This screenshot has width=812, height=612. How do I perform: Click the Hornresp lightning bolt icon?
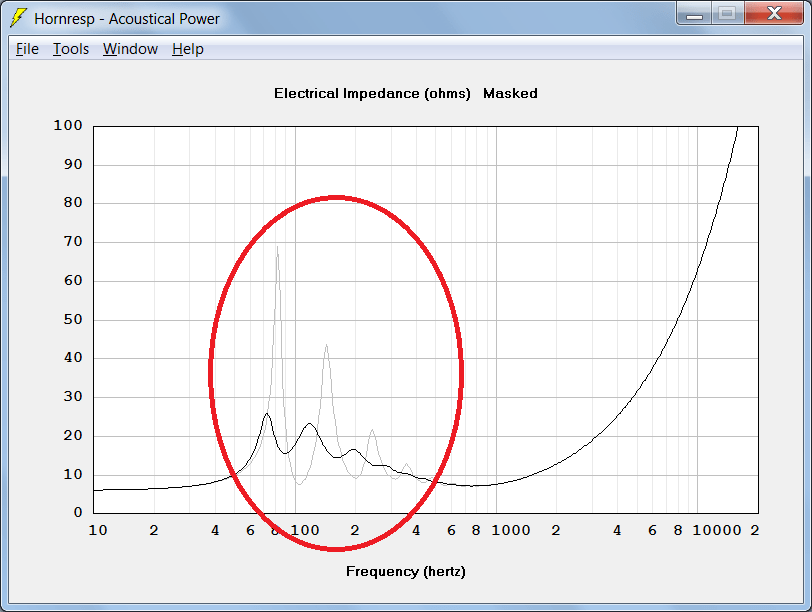click(x=18, y=18)
